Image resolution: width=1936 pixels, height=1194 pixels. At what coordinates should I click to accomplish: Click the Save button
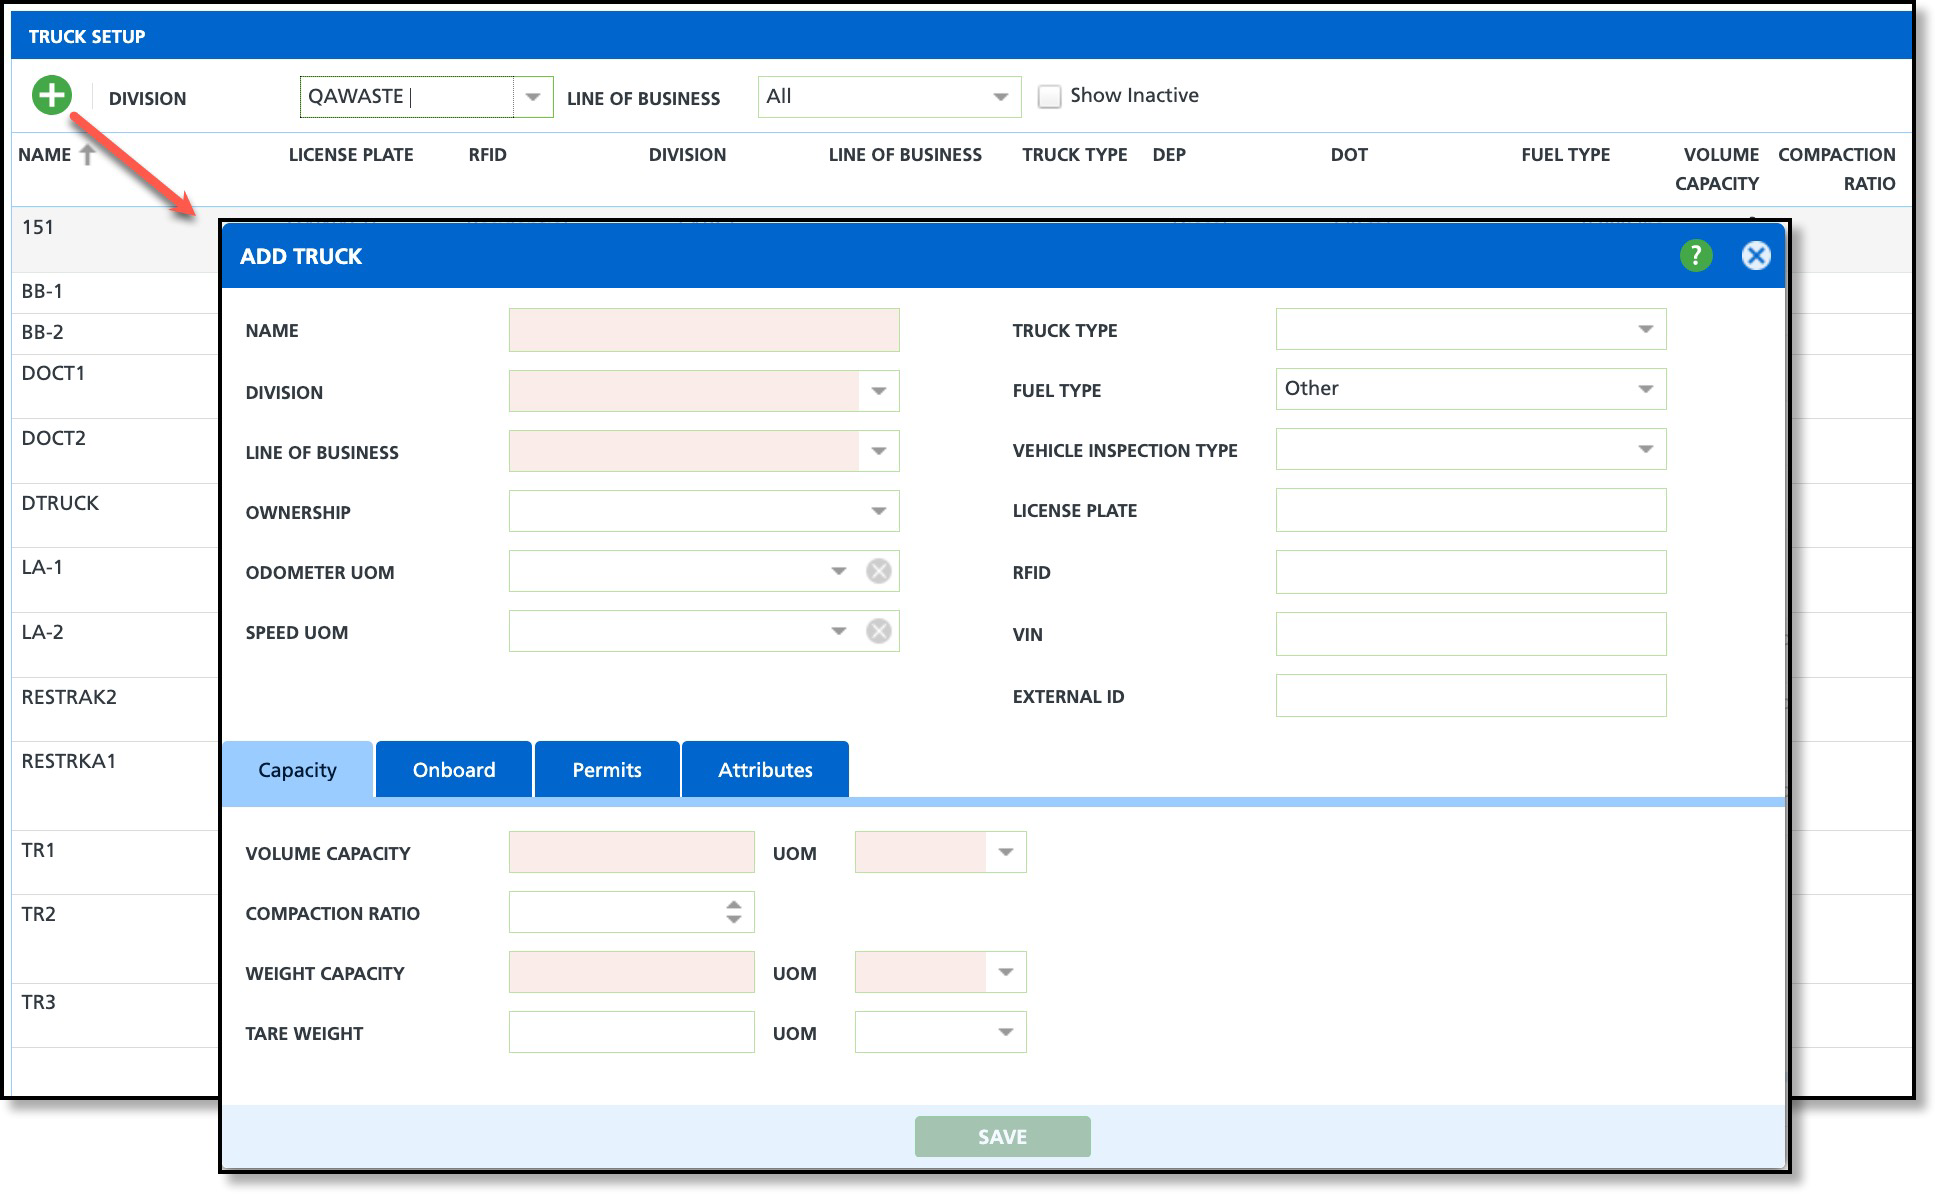click(x=1002, y=1136)
